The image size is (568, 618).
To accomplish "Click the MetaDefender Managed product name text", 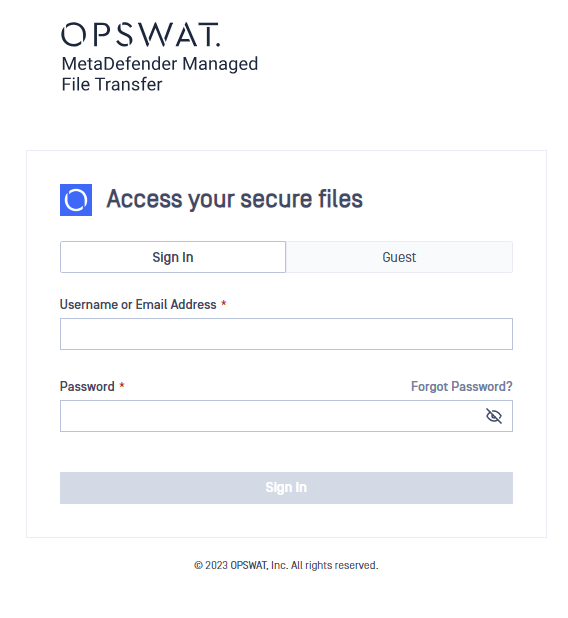I will tap(160, 64).
